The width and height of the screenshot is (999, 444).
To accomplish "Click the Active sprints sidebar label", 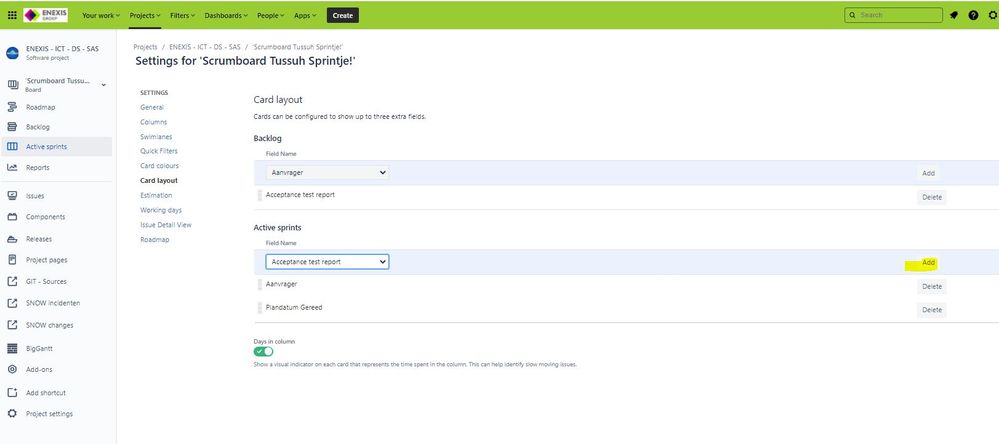I will (x=47, y=147).
